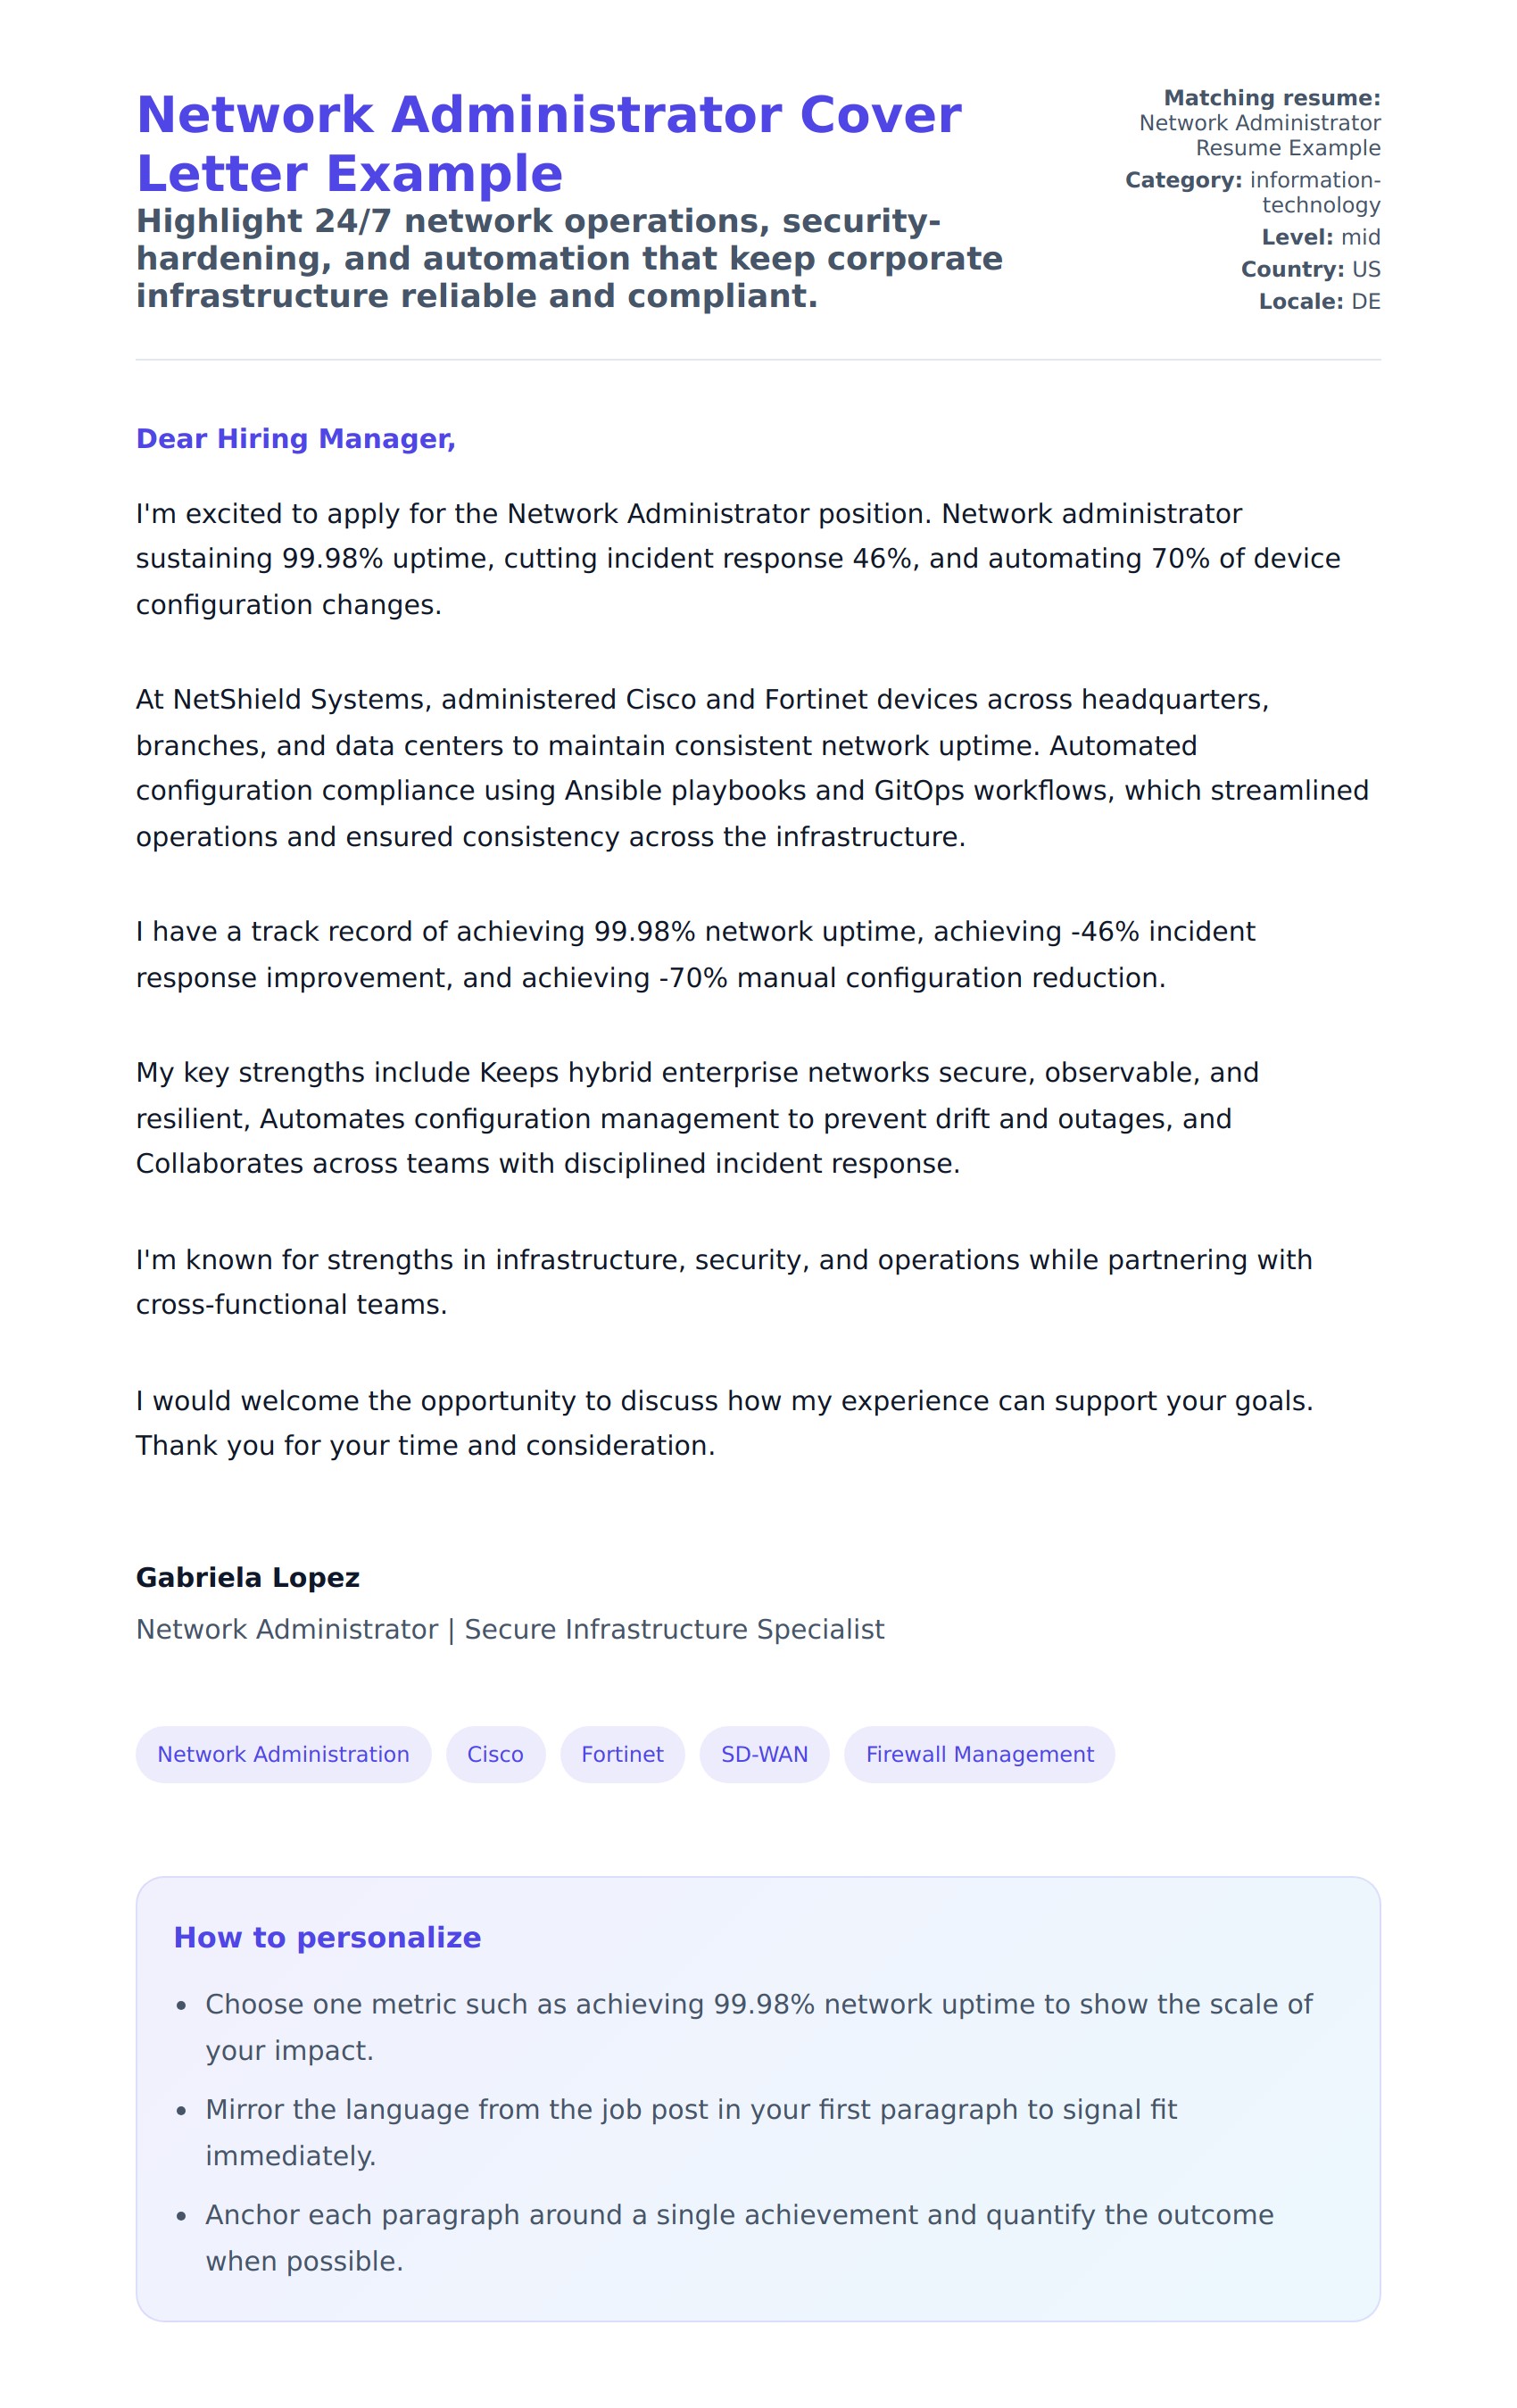1517x2408 pixels.
Task: Click the information-technology category value
Action: [1314, 192]
